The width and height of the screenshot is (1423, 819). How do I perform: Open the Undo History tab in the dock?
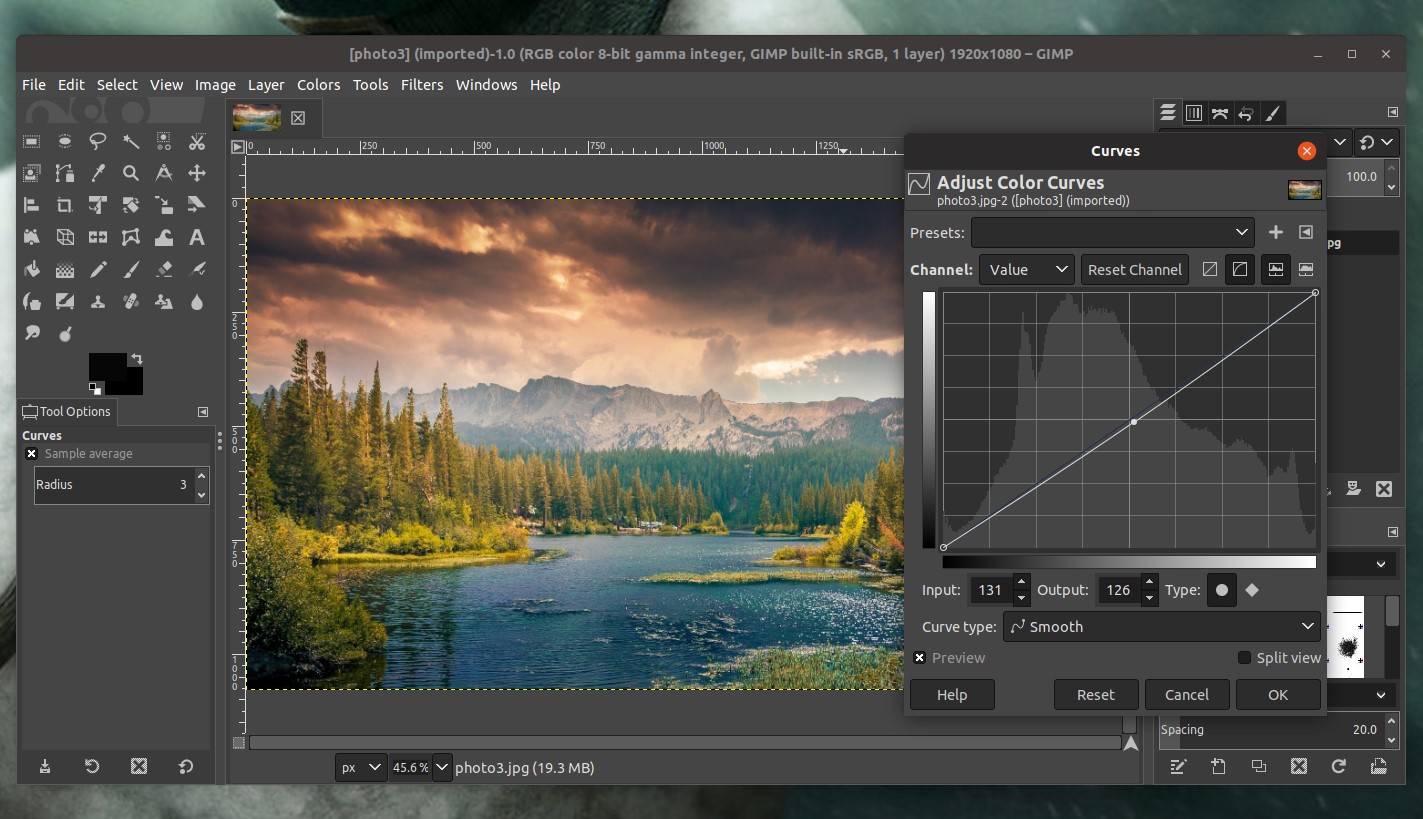click(1246, 113)
